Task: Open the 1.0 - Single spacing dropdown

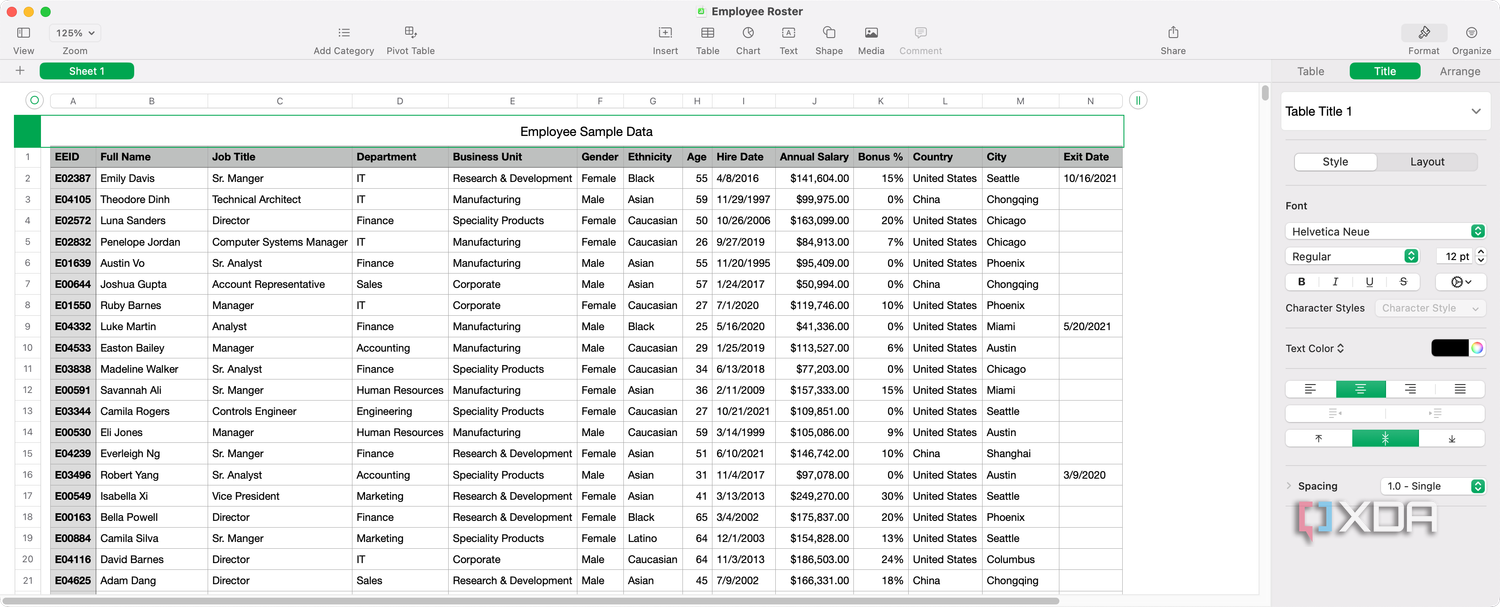Action: pos(1432,486)
